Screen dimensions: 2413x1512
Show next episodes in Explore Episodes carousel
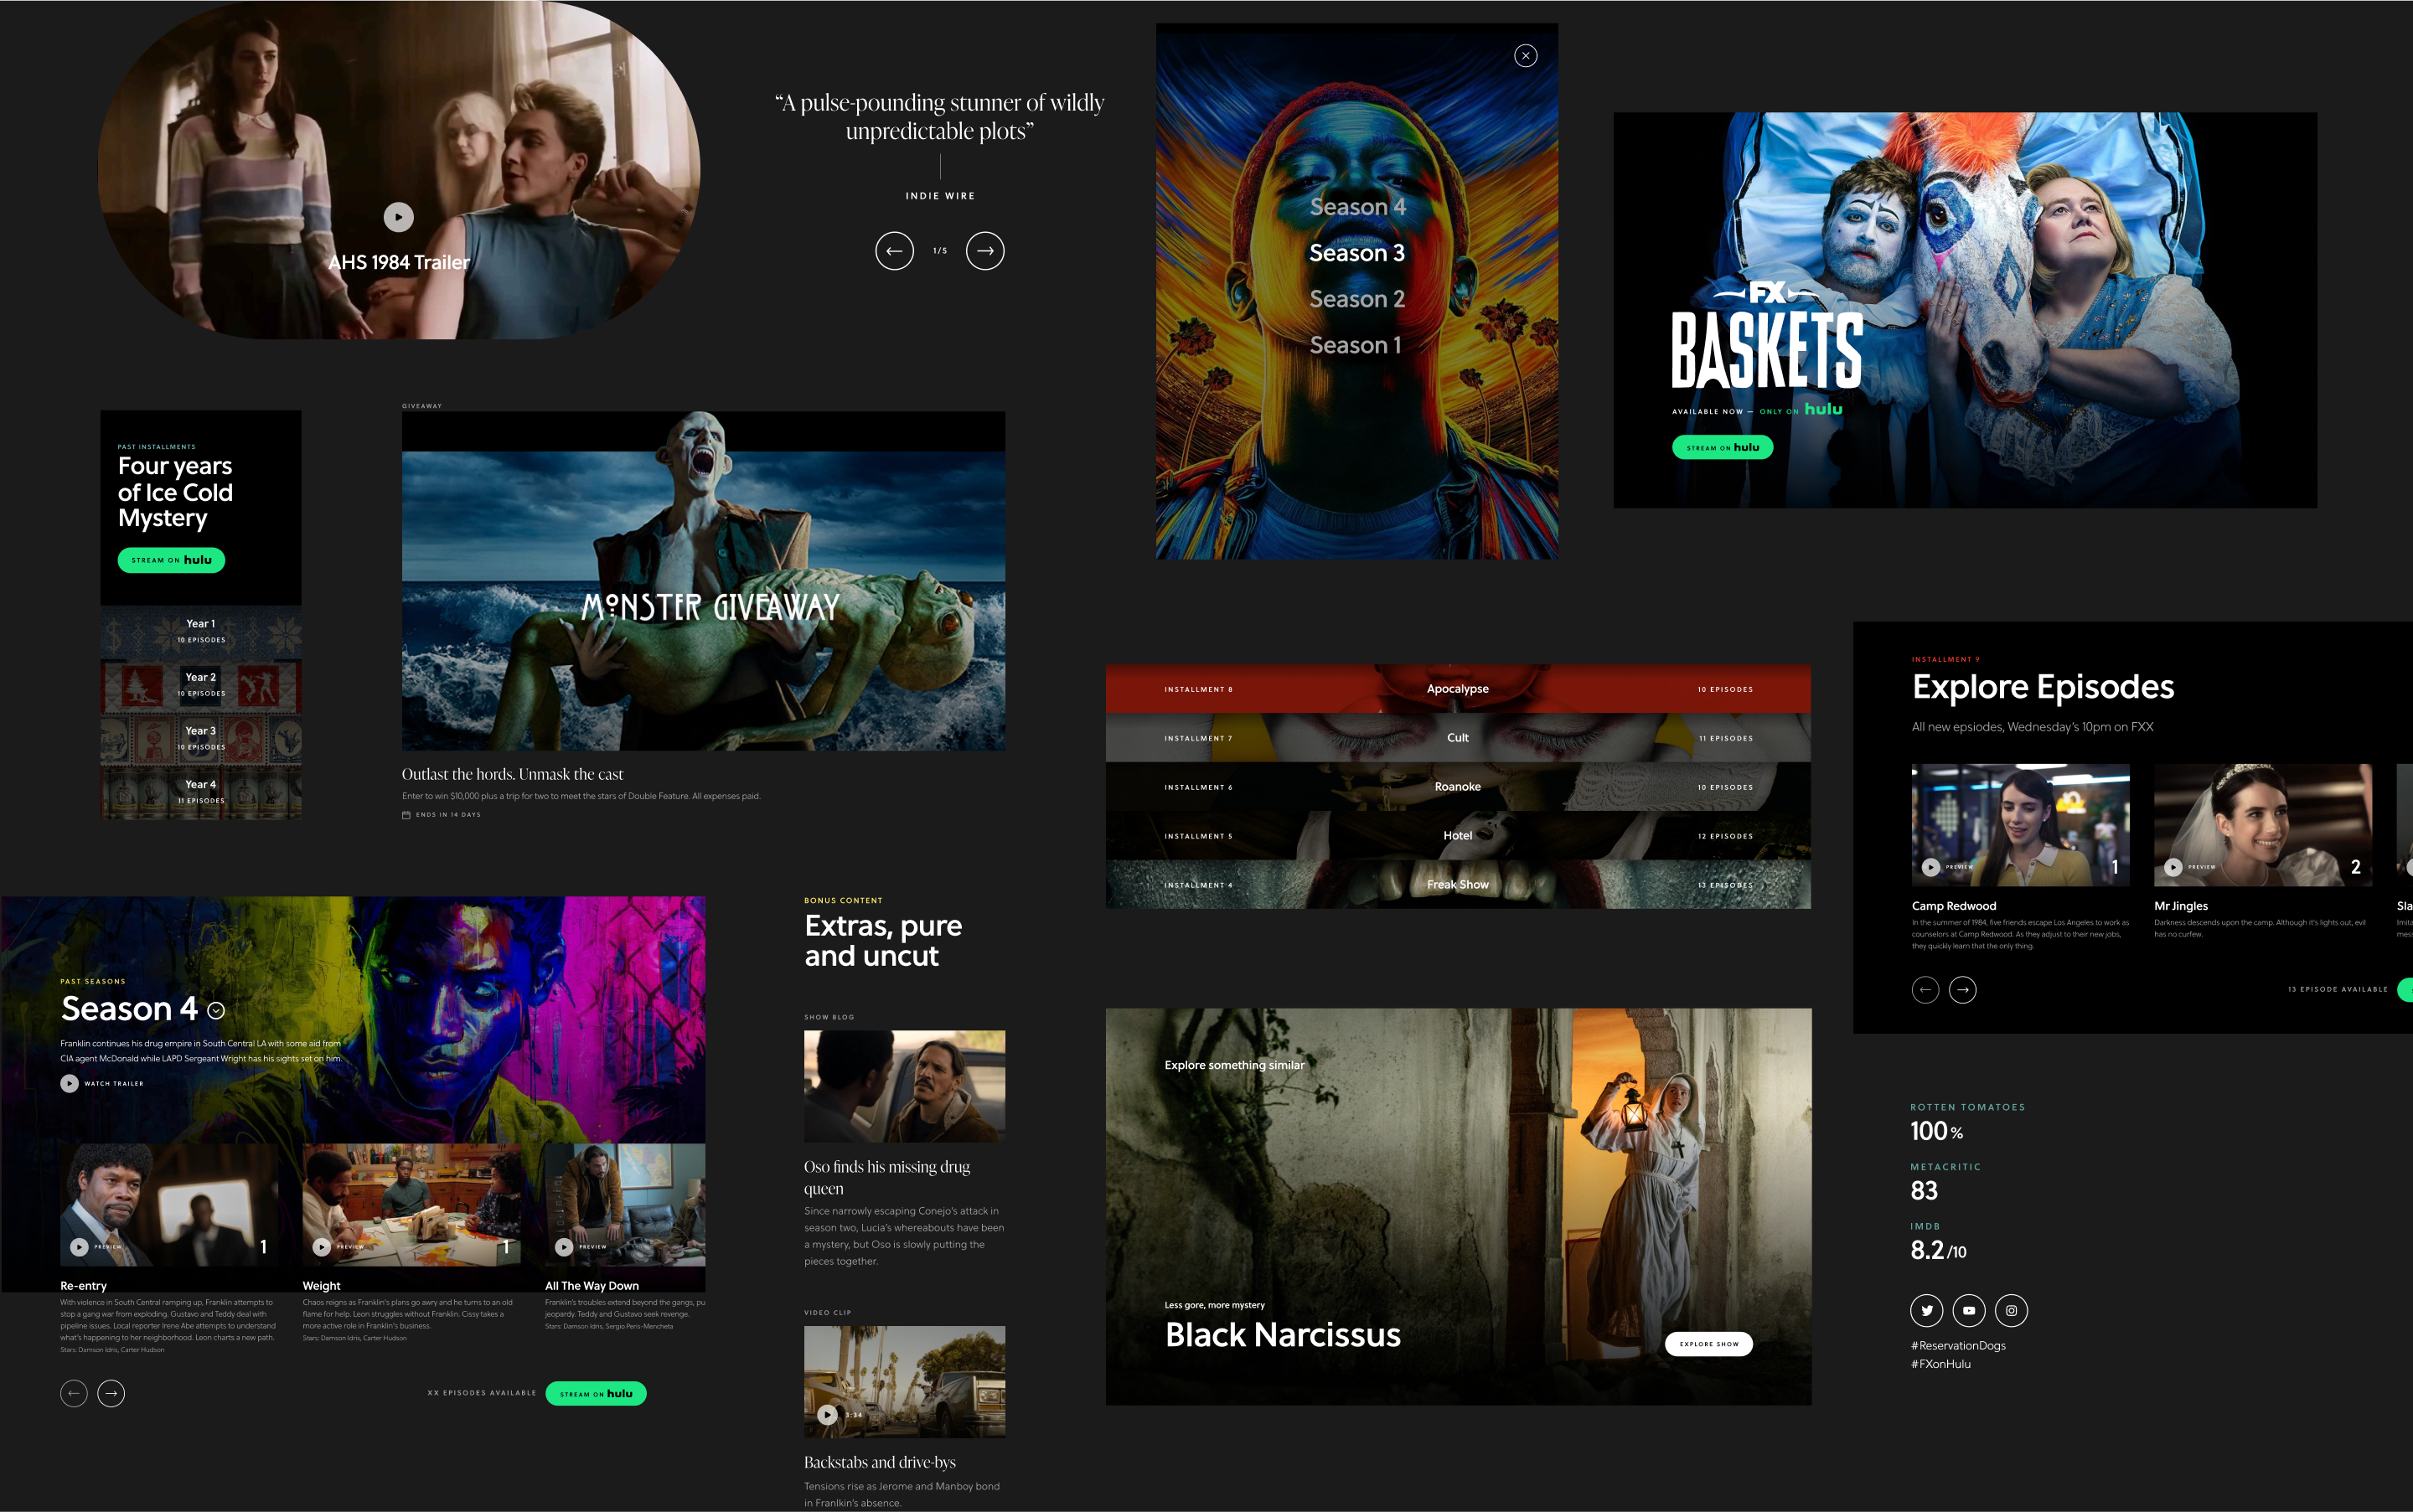tap(1962, 990)
